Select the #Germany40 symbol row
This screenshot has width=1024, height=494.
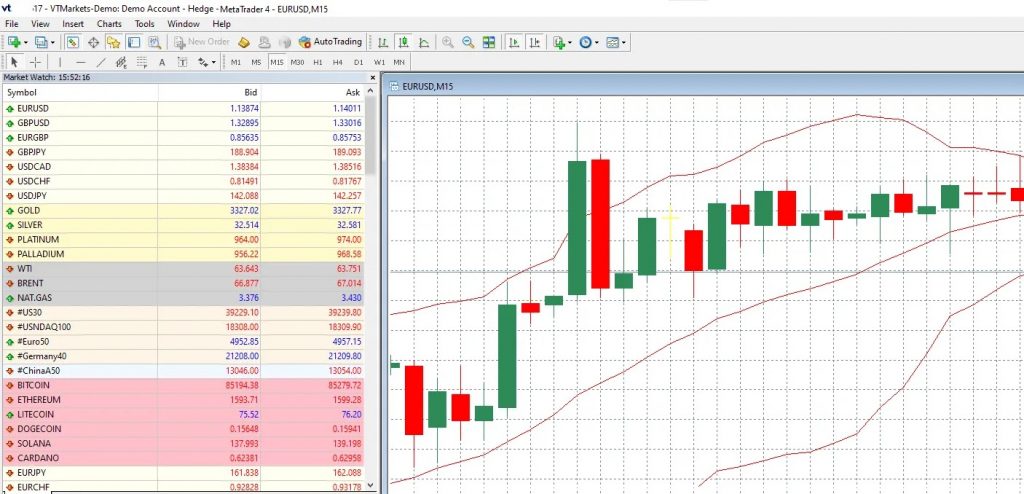pos(184,356)
